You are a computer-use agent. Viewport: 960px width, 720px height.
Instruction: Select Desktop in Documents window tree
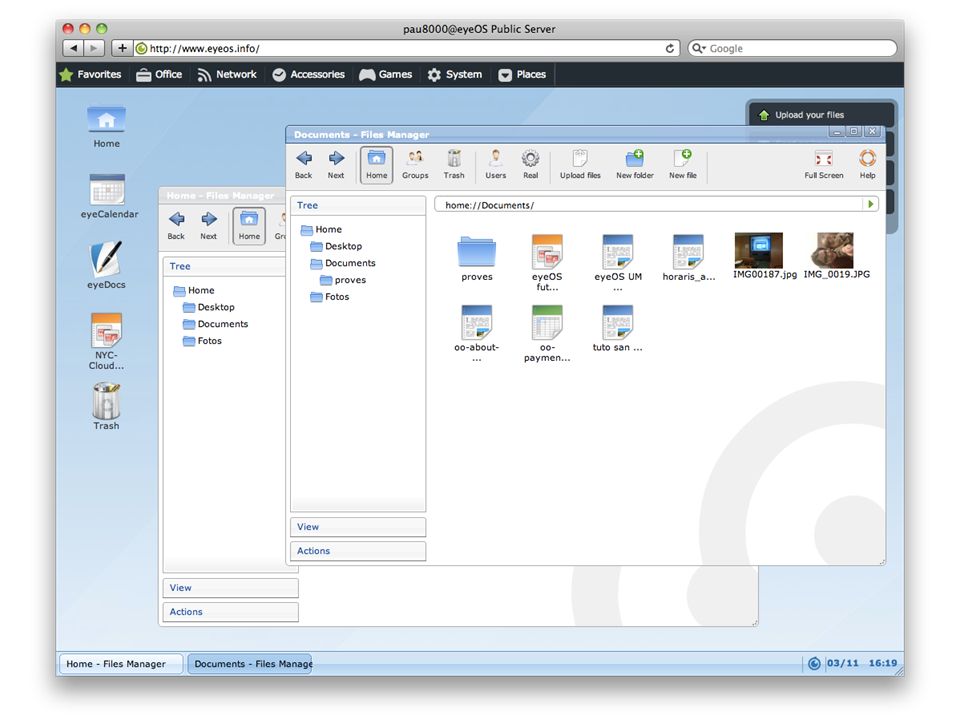click(x=336, y=246)
